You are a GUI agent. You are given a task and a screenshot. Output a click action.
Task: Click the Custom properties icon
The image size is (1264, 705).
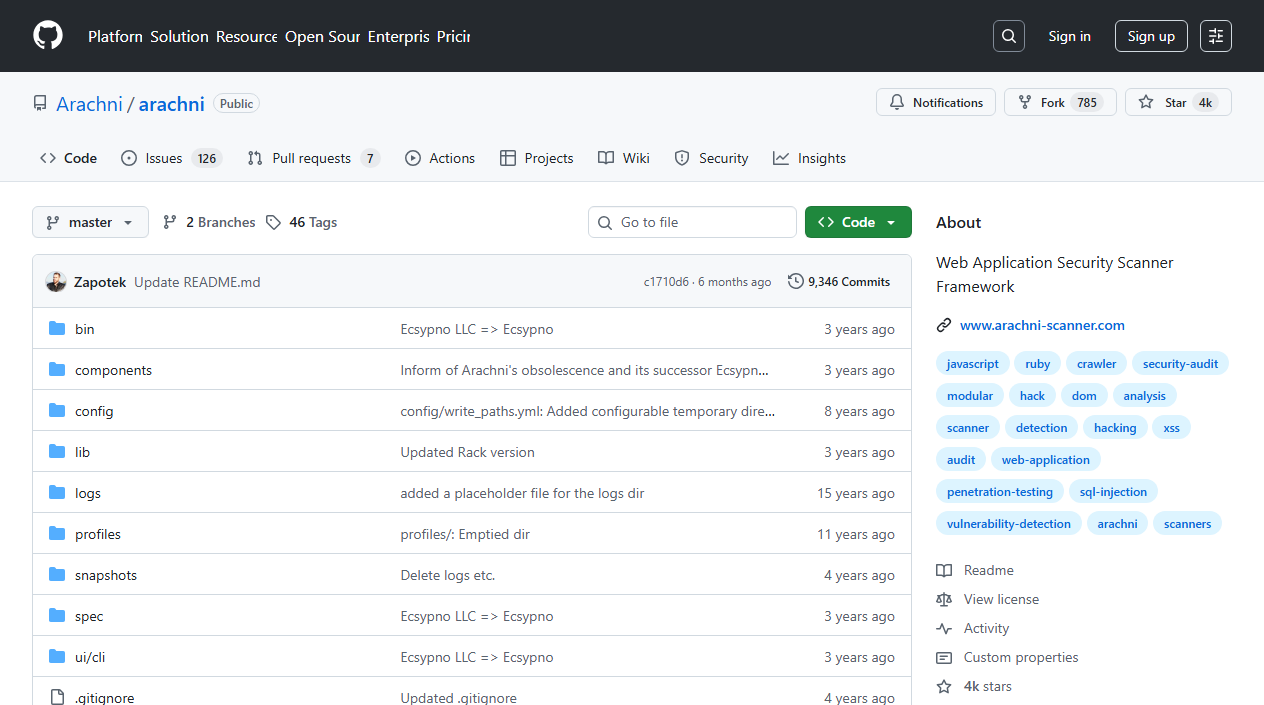[944, 657]
